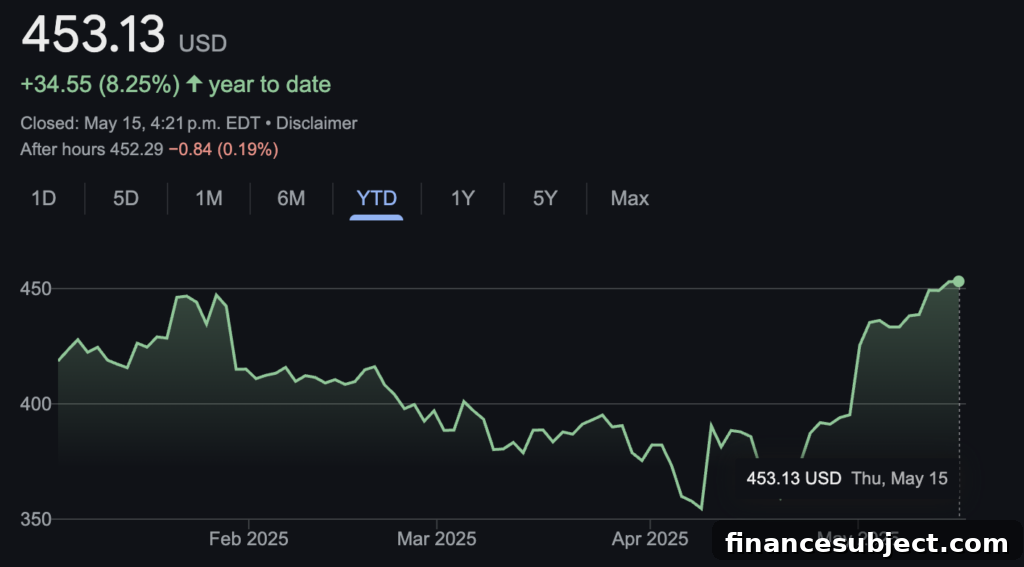Click the After hours 452.29 value

pos(91,150)
